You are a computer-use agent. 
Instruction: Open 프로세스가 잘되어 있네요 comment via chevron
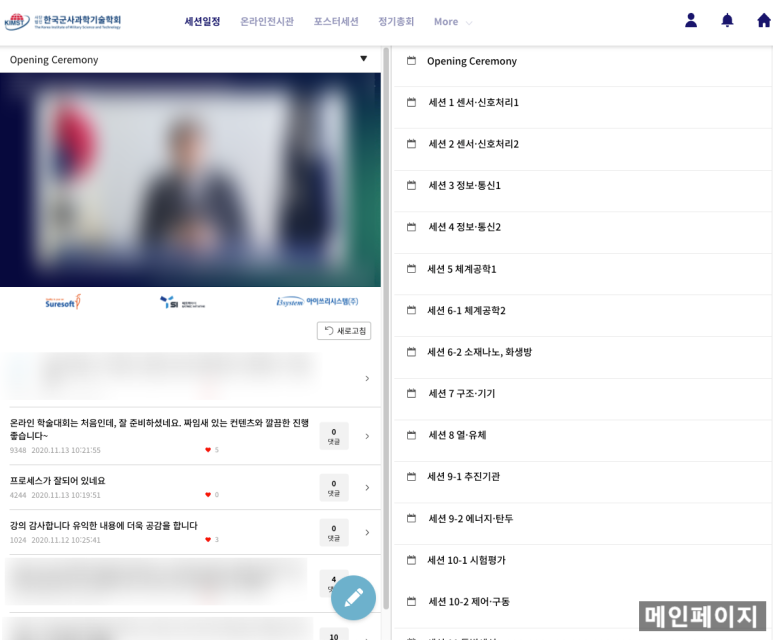point(367,487)
